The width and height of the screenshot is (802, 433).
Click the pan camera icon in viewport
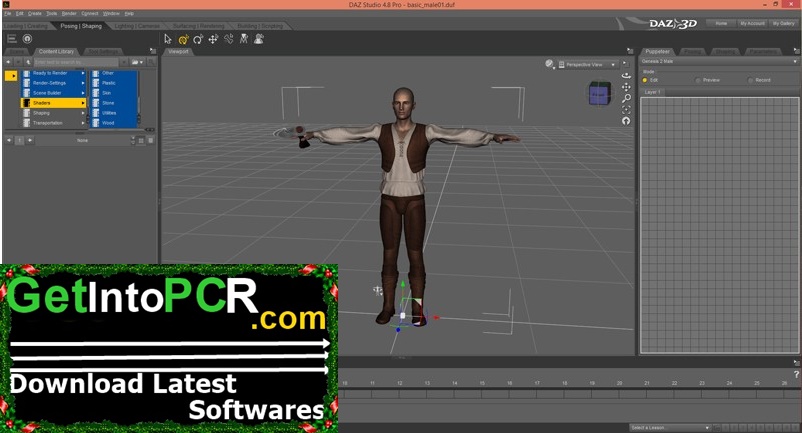[x=626, y=87]
